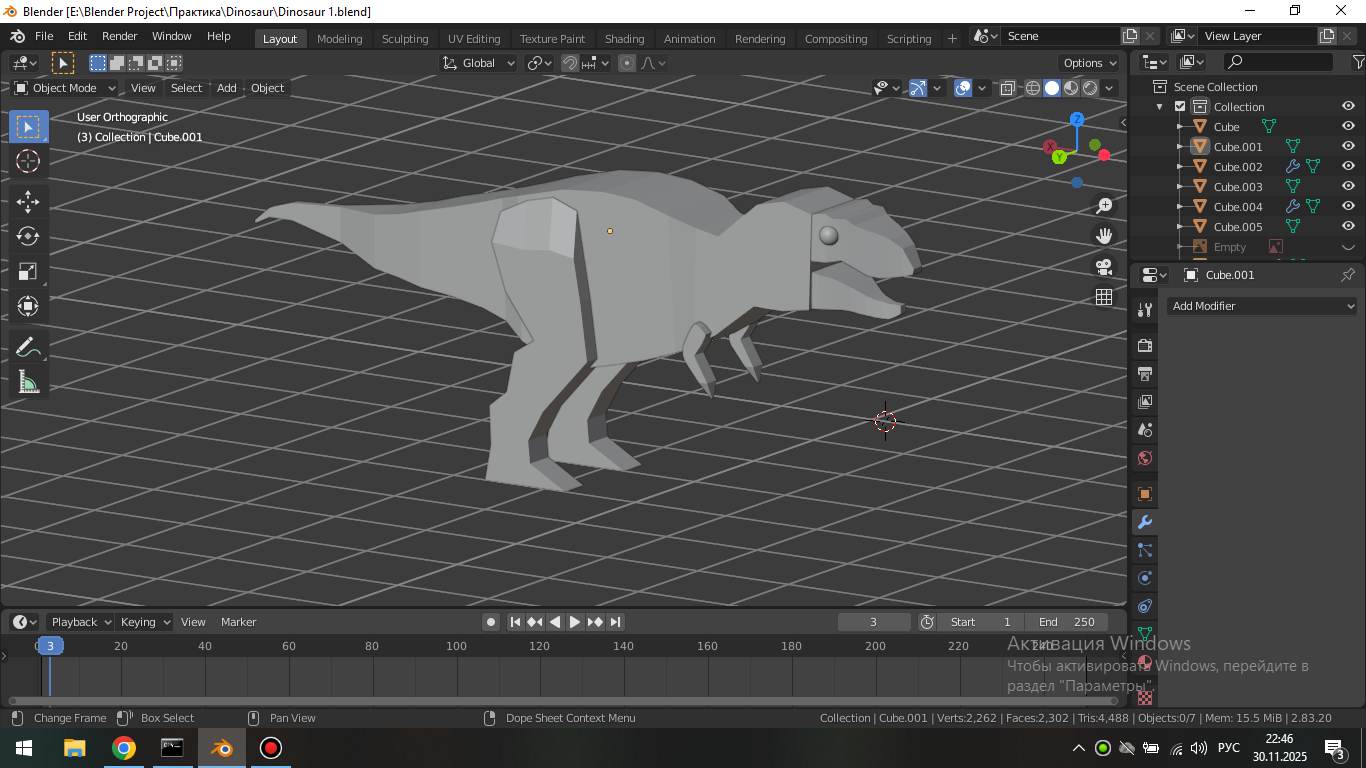Hide Cube.002 with its eye icon
Screen dimensions: 1366x768
pyautogui.click(x=1348, y=167)
